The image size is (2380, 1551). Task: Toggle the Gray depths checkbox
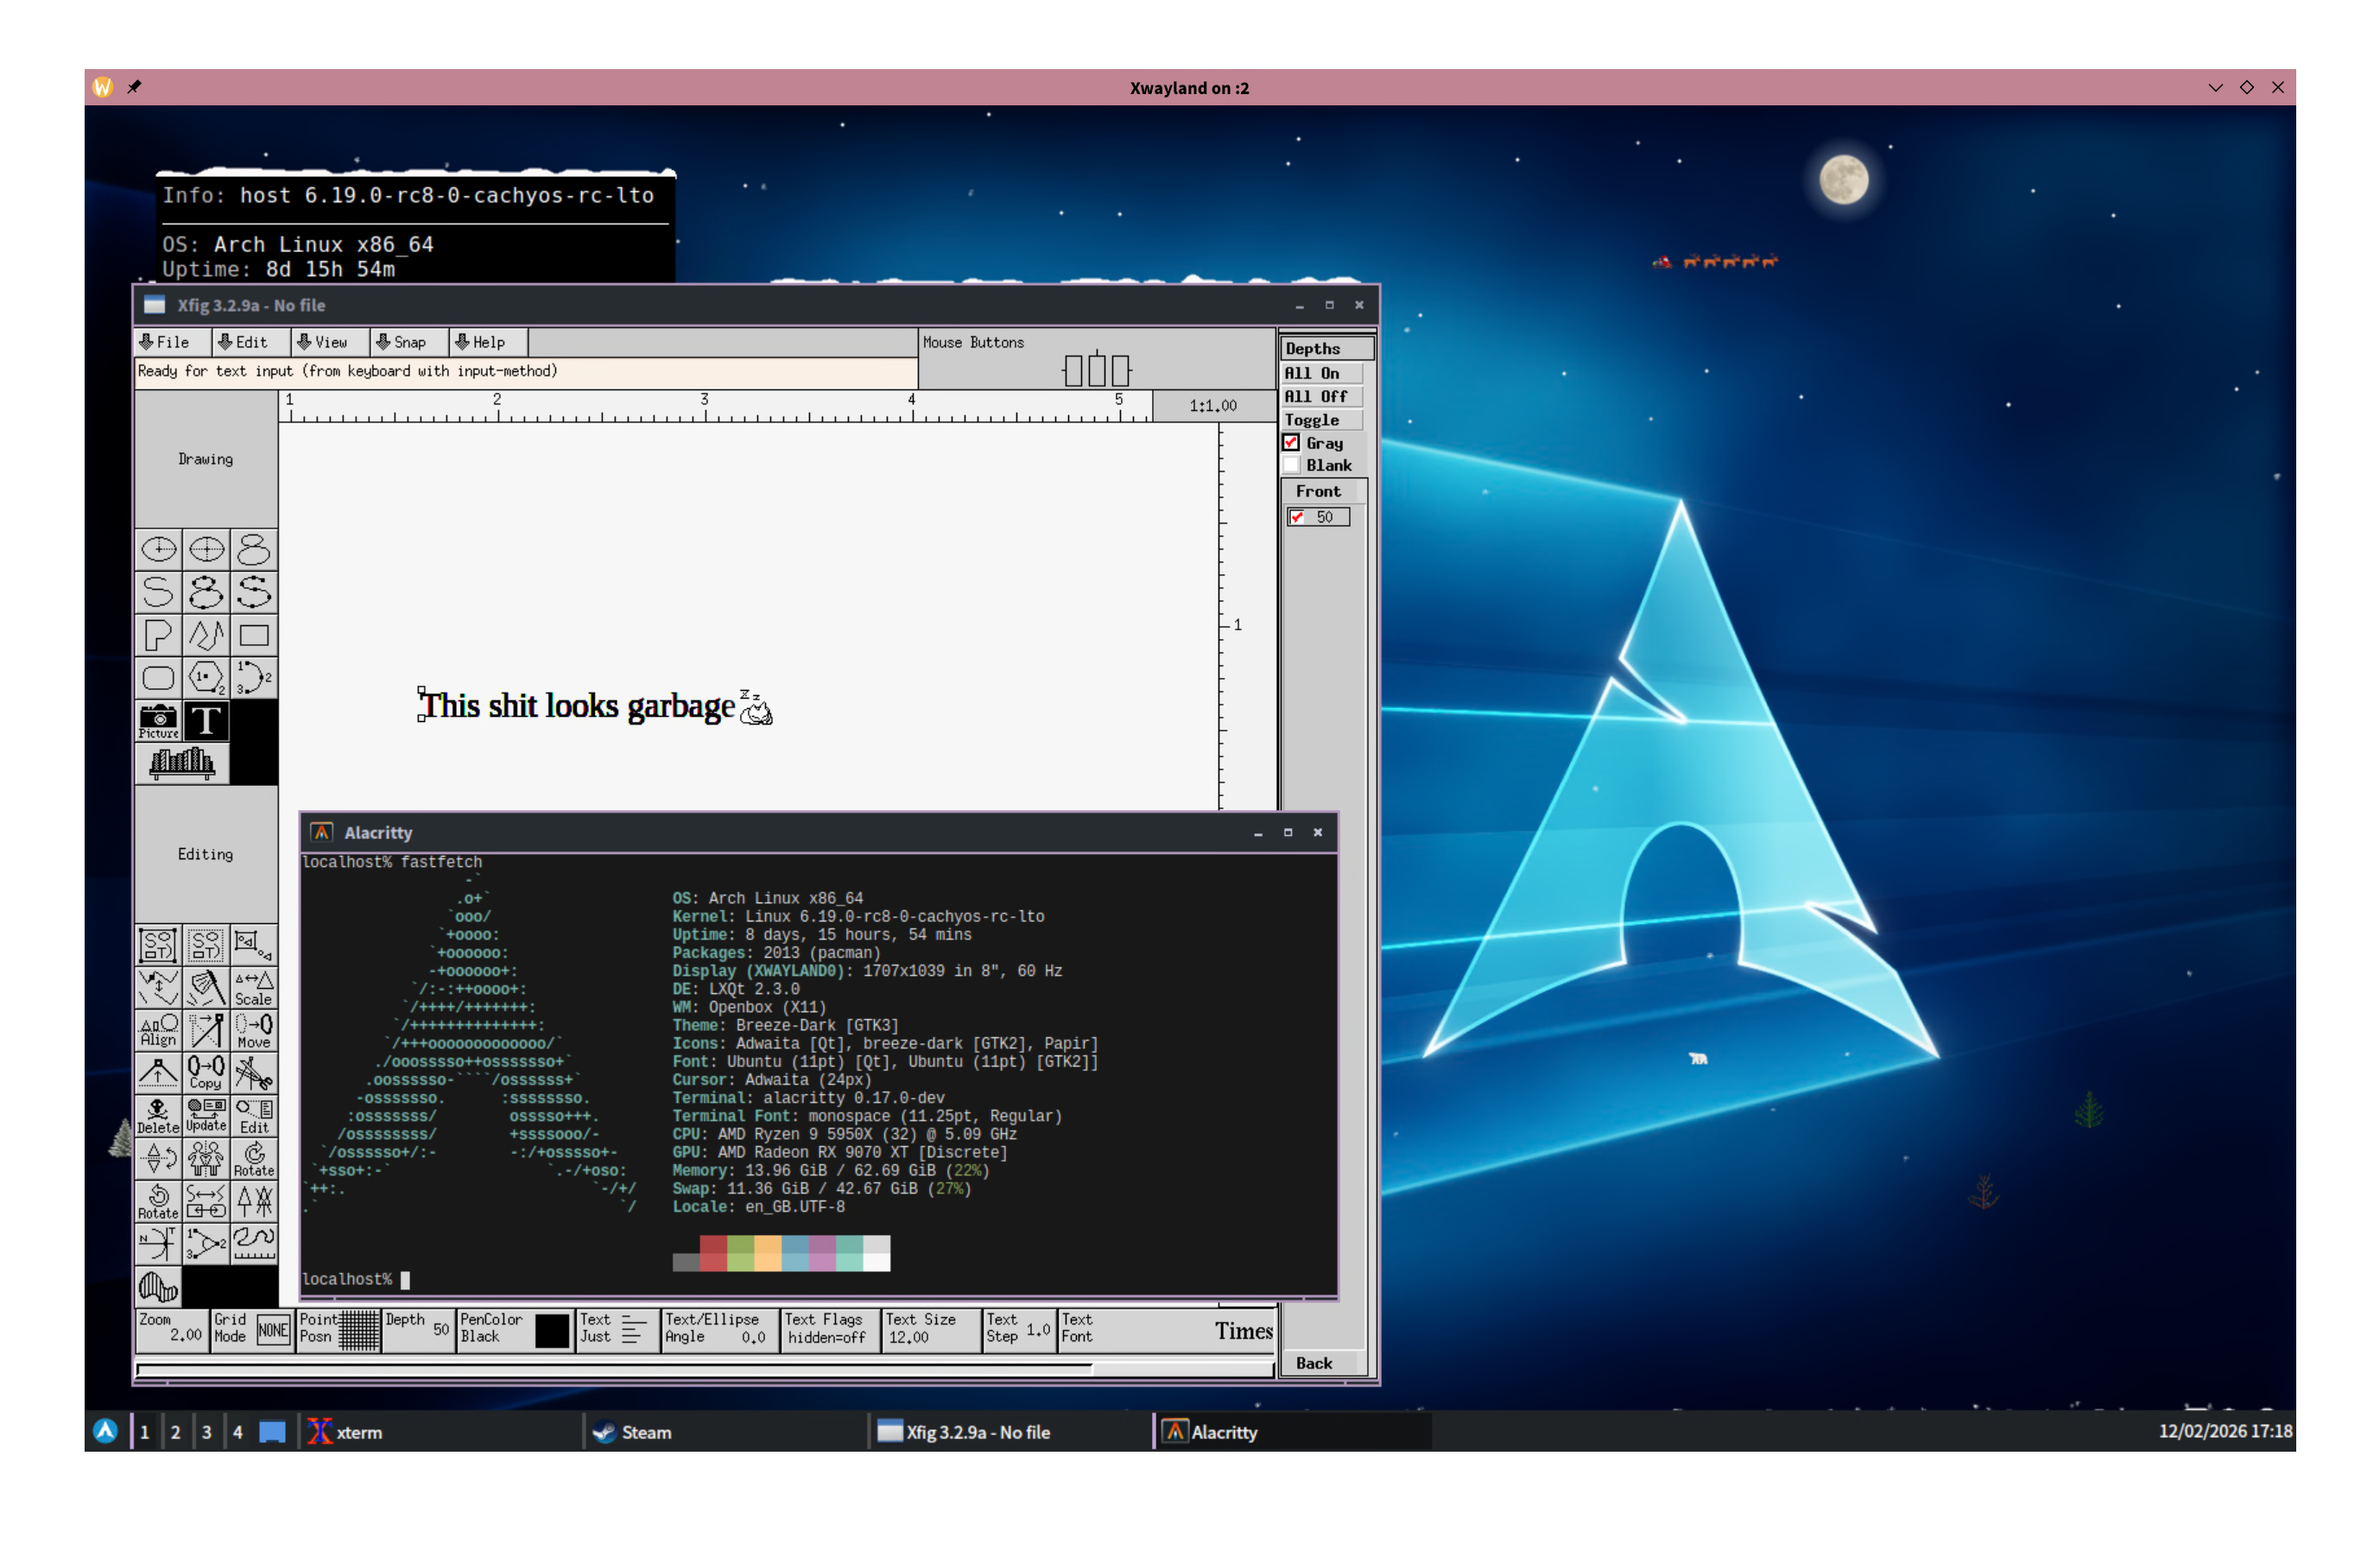[x=1291, y=442]
